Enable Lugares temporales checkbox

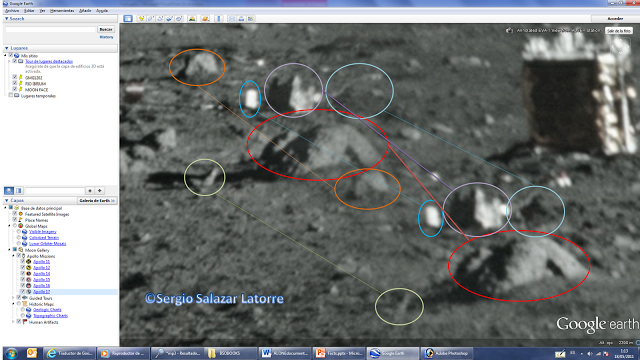click(11, 96)
